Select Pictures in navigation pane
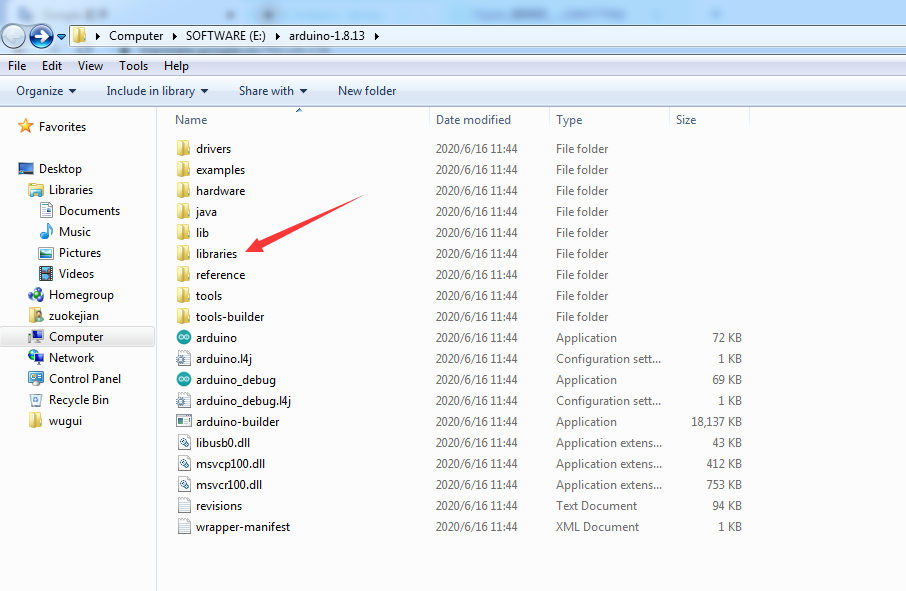906x591 pixels. coord(80,252)
